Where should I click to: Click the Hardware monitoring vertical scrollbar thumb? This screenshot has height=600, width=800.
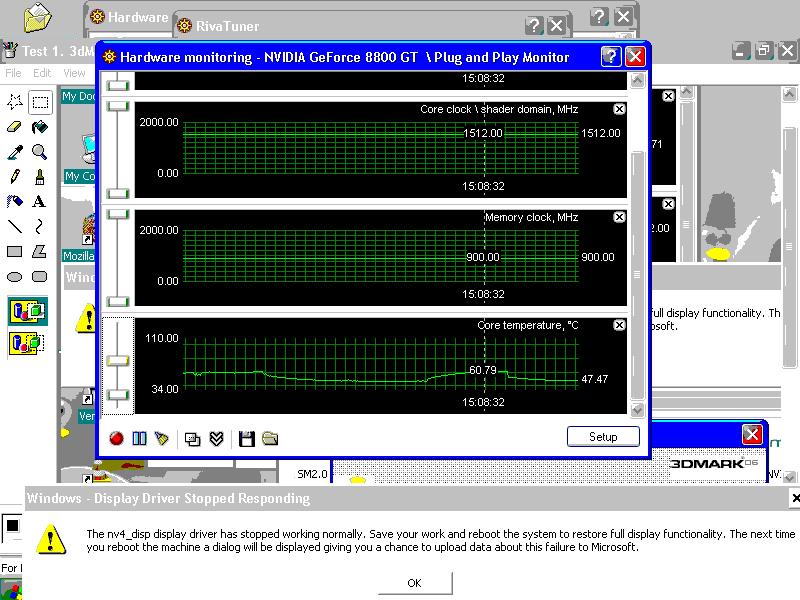638,276
